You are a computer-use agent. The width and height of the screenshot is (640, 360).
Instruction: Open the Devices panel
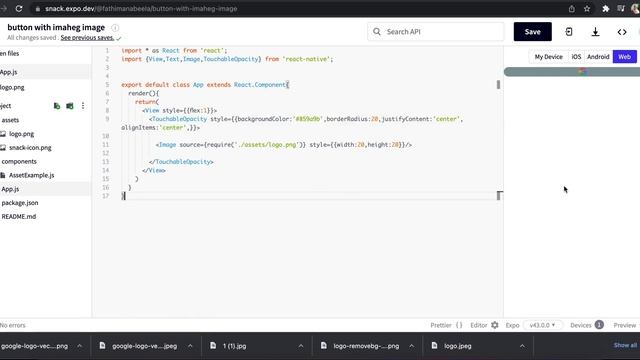click(x=587, y=325)
